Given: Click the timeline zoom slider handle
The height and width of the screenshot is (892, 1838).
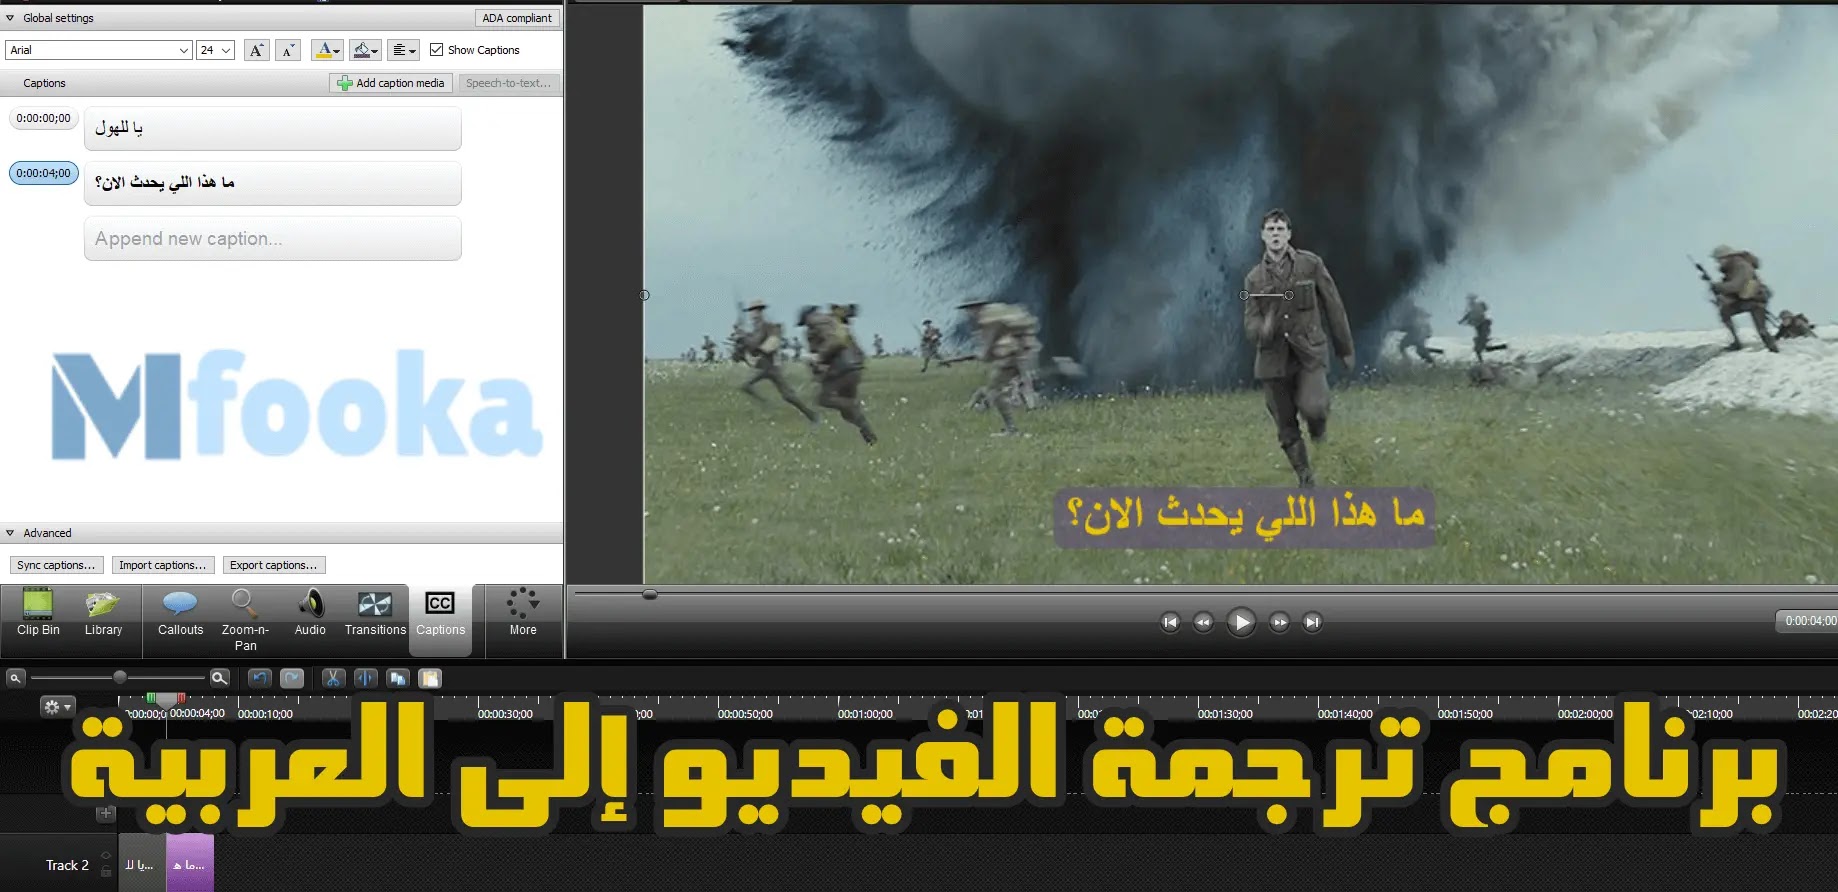Looking at the screenshot, I should point(120,677).
